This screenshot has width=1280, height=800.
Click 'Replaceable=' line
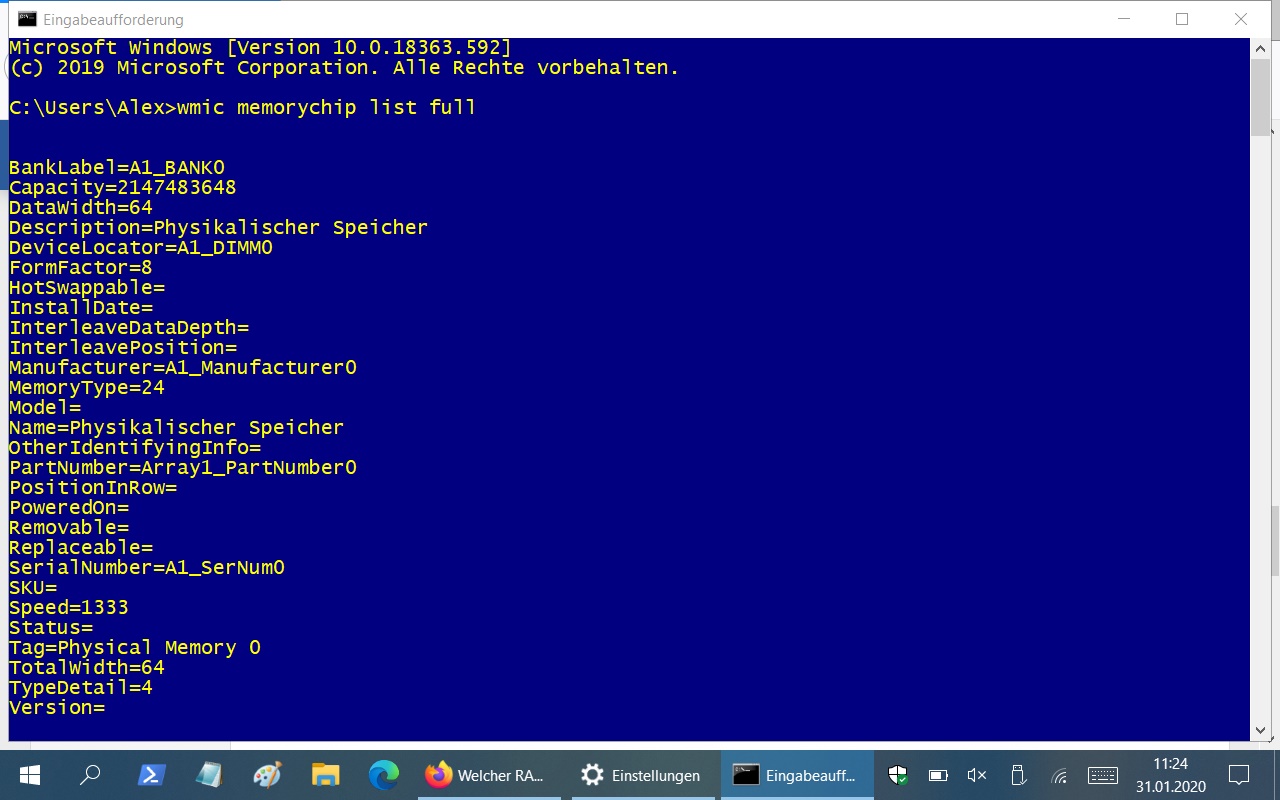(x=81, y=547)
